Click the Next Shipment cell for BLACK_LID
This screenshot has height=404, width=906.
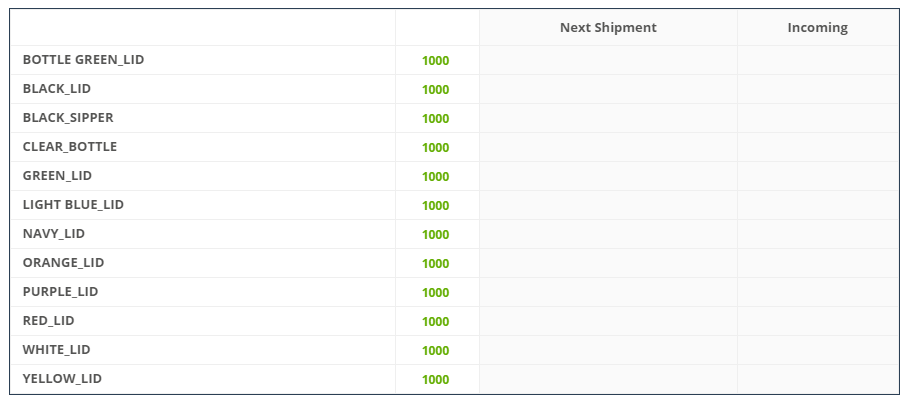[x=608, y=89]
